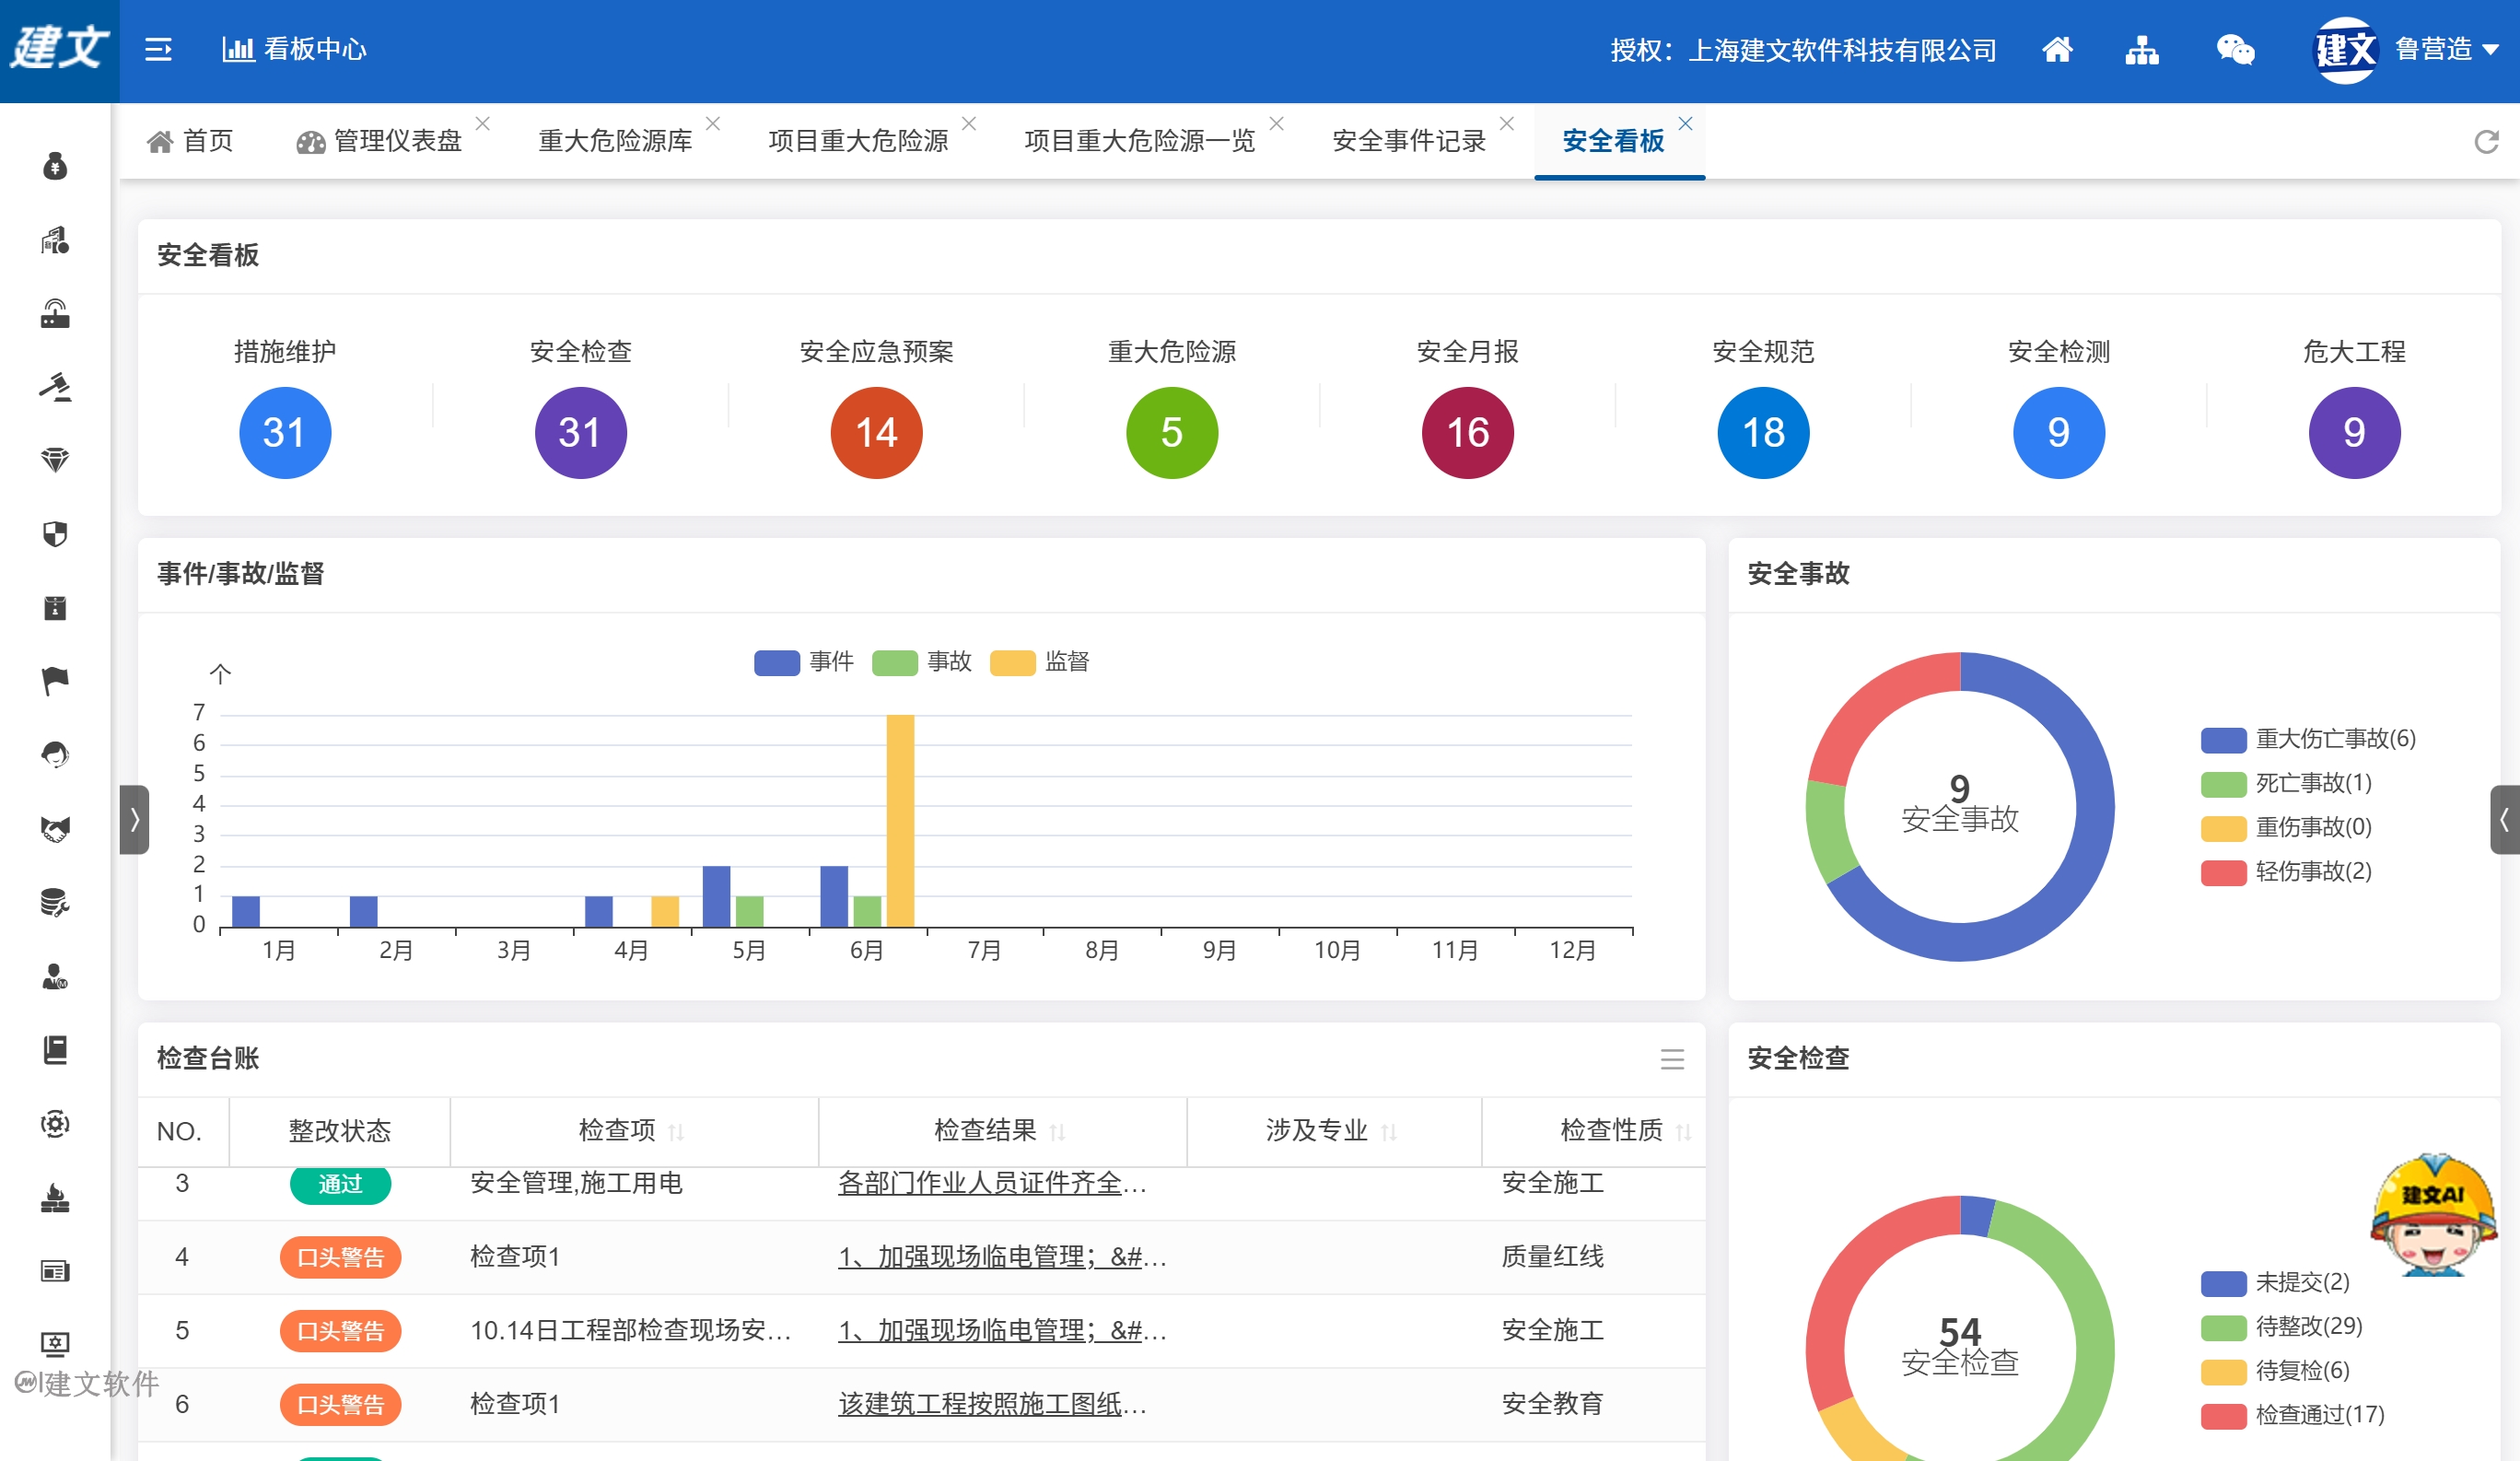The height and width of the screenshot is (1461, 2520).
Task: Open the organization chart icon
Action: point(2141,49)
